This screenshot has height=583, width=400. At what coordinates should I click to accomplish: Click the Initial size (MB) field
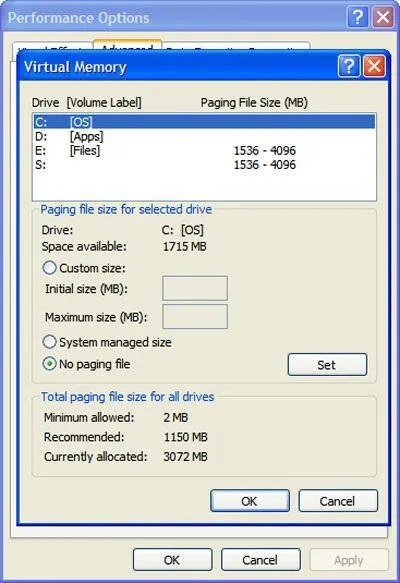195,288
